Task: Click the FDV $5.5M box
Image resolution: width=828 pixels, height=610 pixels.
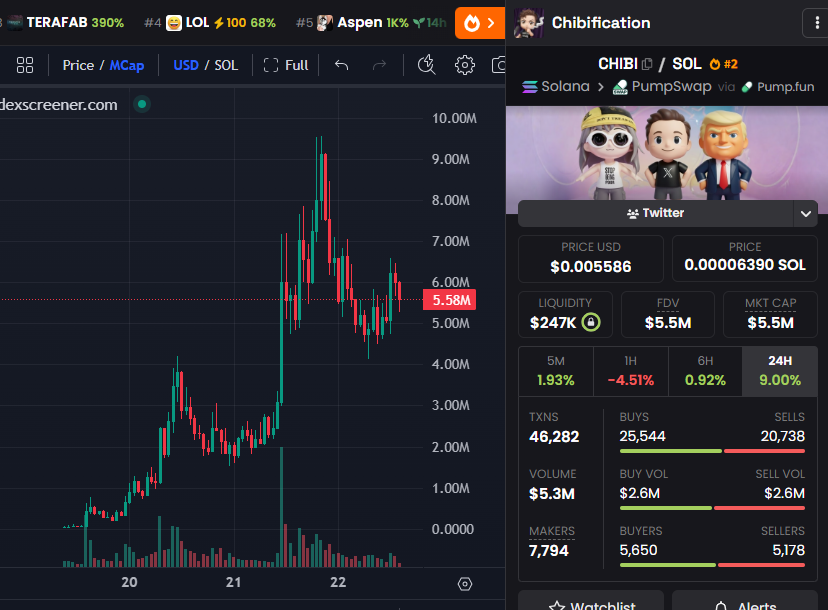Action: pyautogui.click(x=668, y=315)
